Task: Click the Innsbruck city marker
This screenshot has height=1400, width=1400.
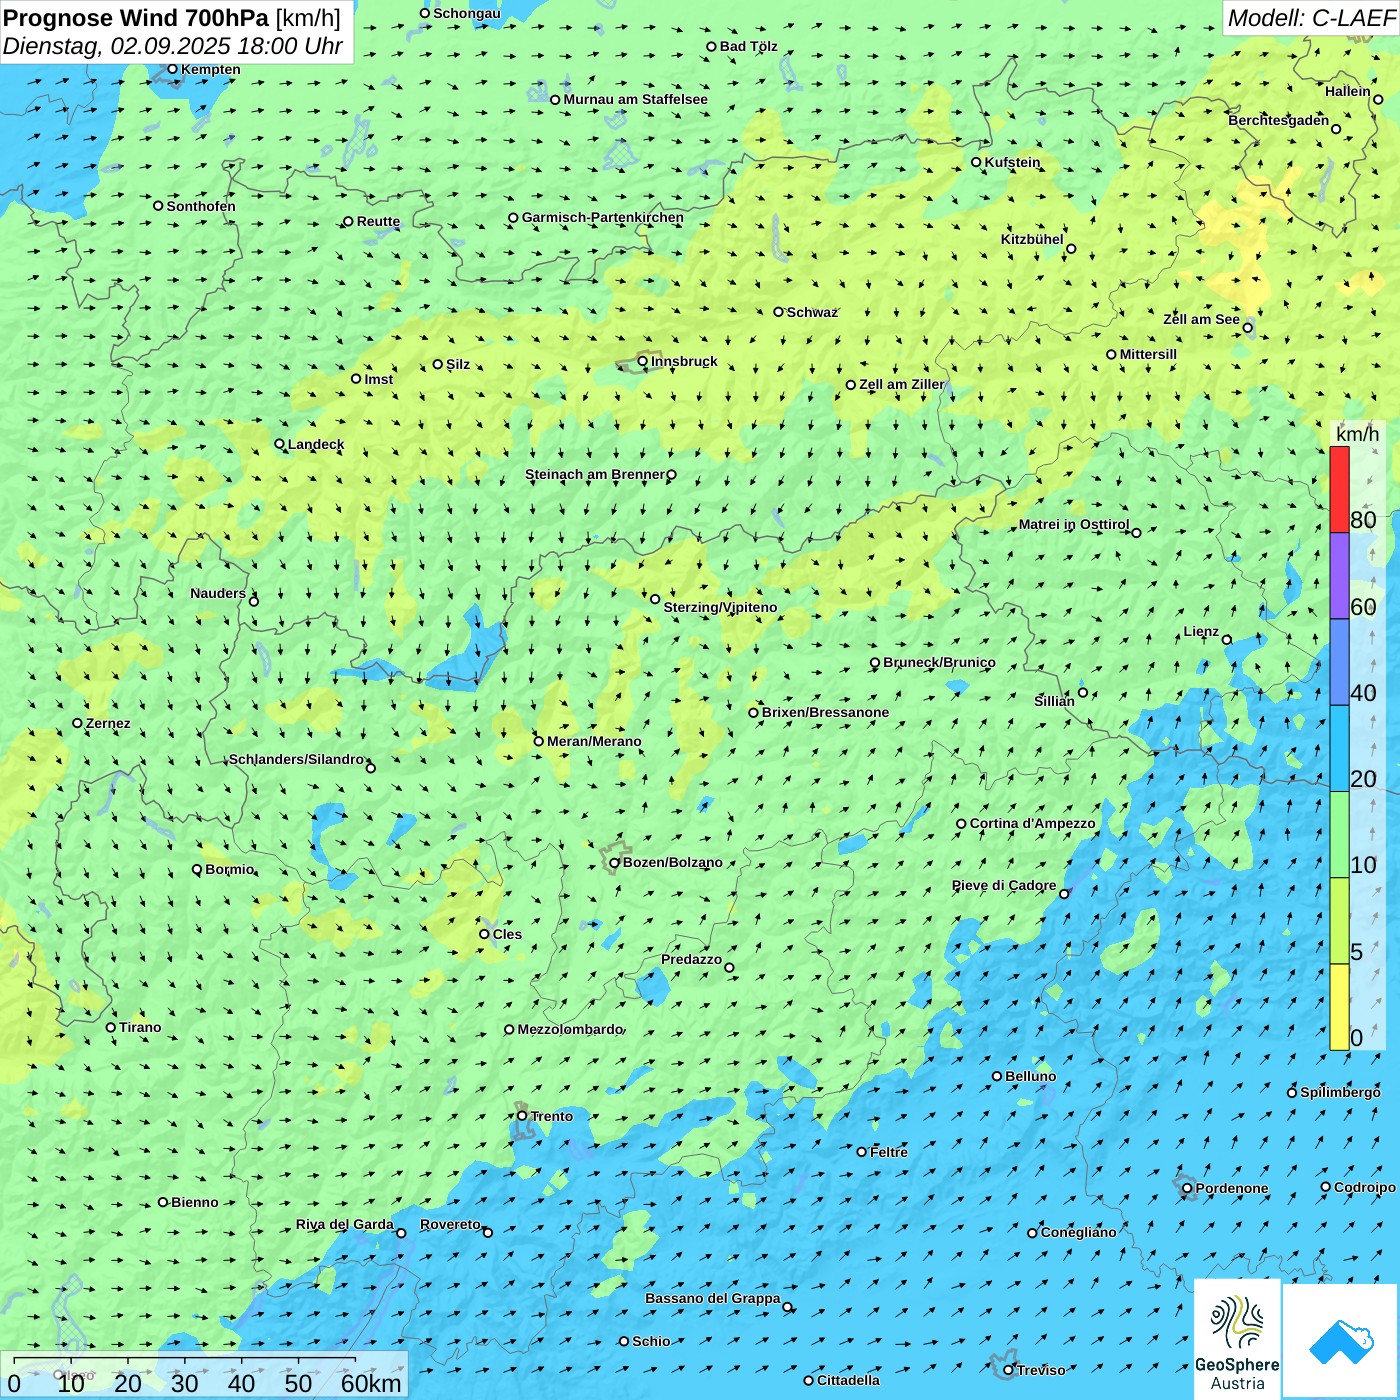Action: pyautogui.click(x=643, y=362)
